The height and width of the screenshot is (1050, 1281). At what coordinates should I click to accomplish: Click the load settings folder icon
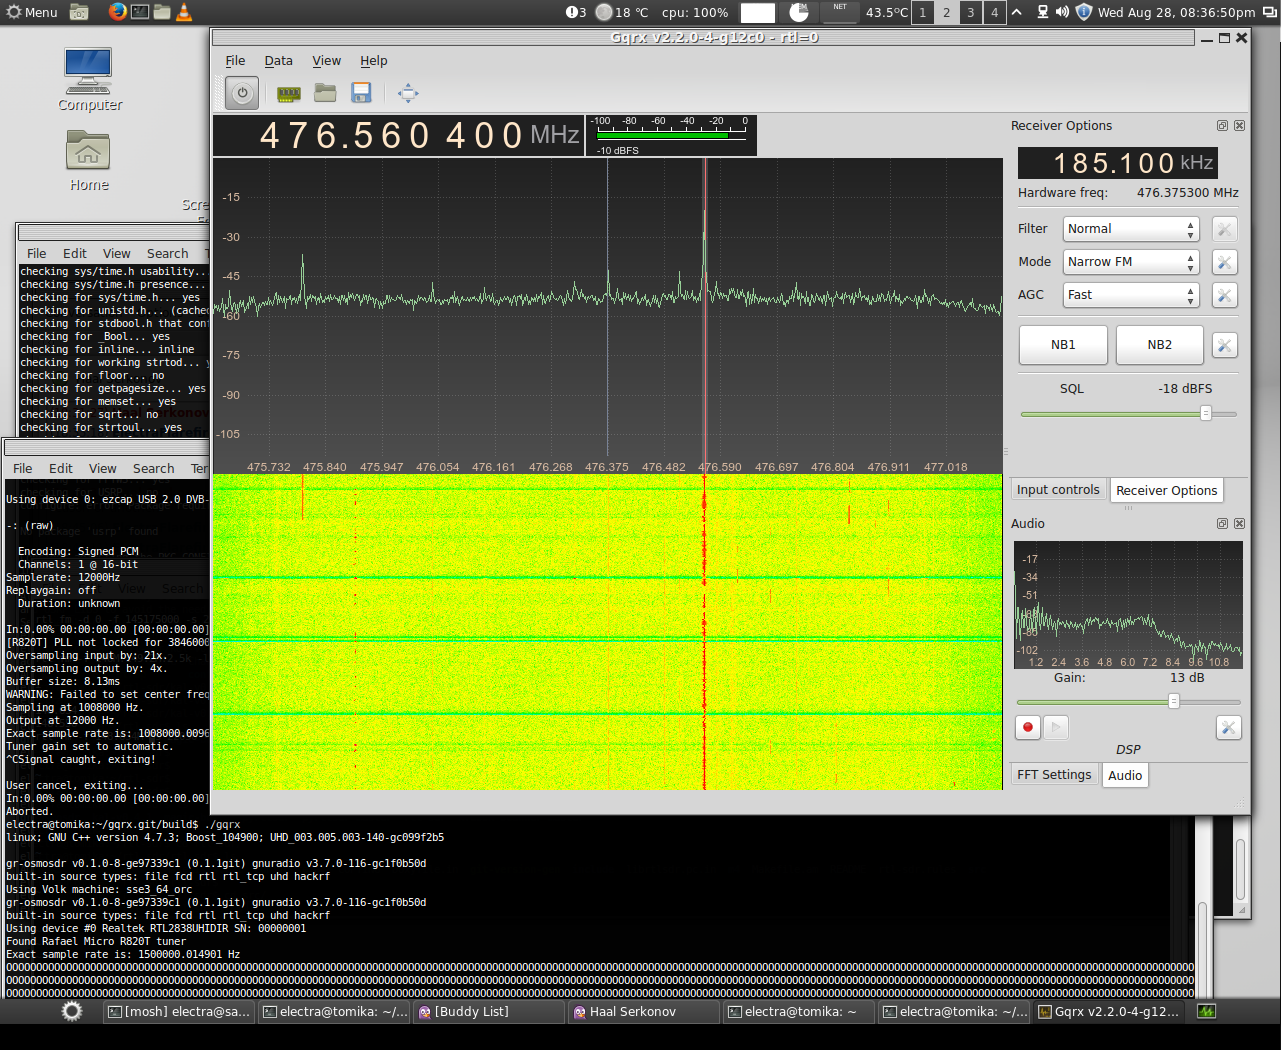tap(325, 93)
